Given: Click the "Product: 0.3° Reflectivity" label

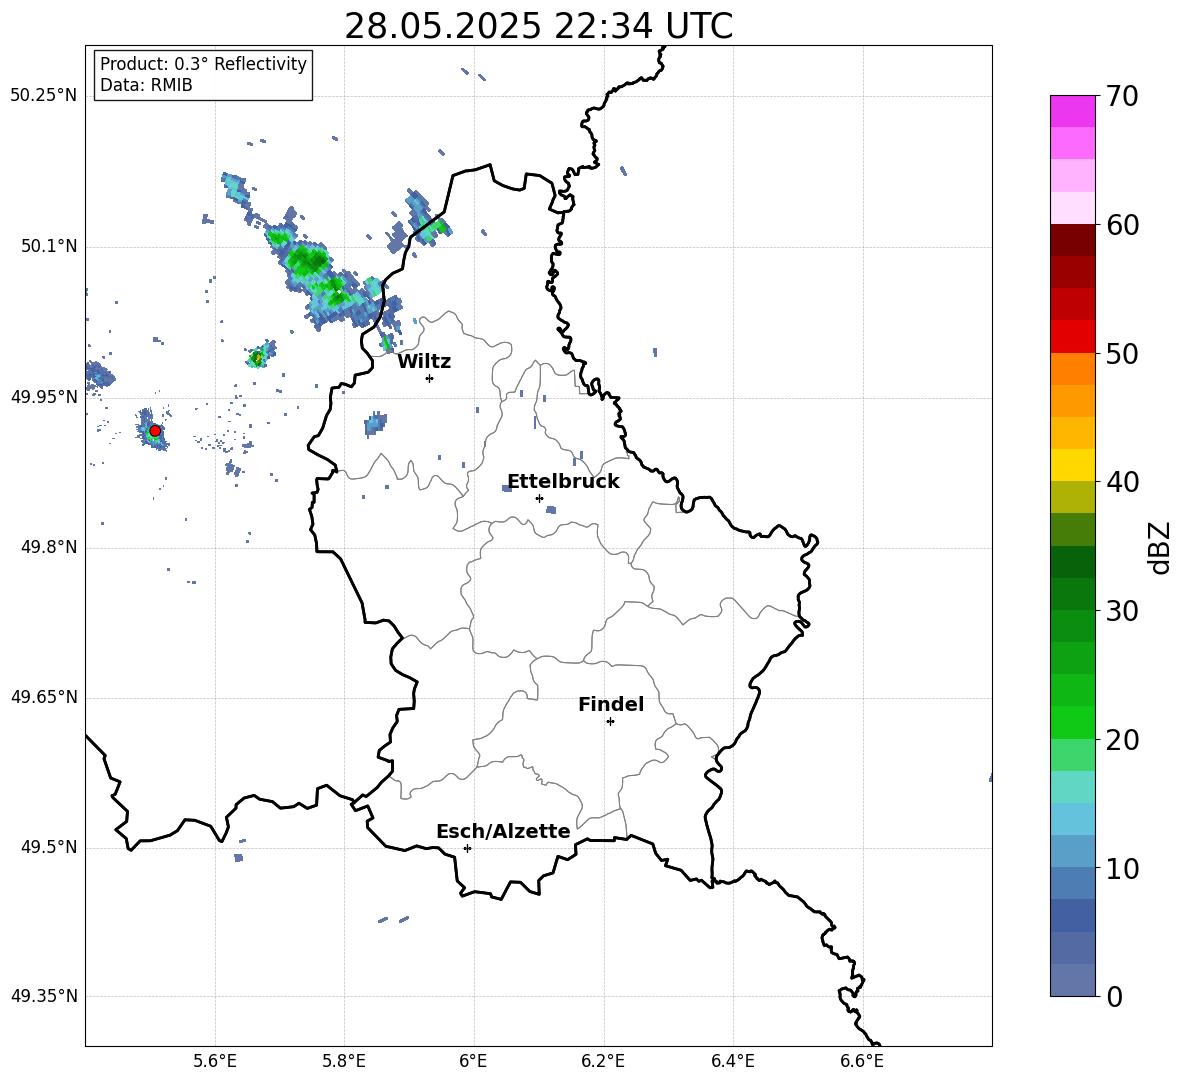Looking at the screenshot, I should coord(203,63).
